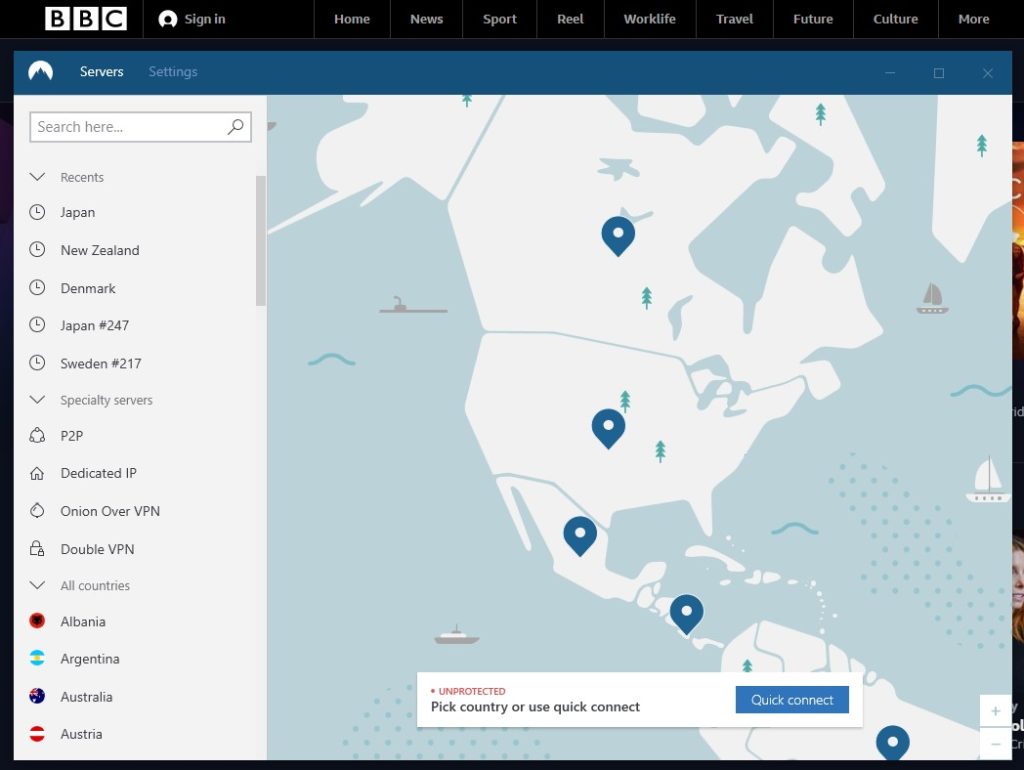Screen dimensions: 1024x770
Task: Click the Argentina flag icon
Action: pos(37,658)
